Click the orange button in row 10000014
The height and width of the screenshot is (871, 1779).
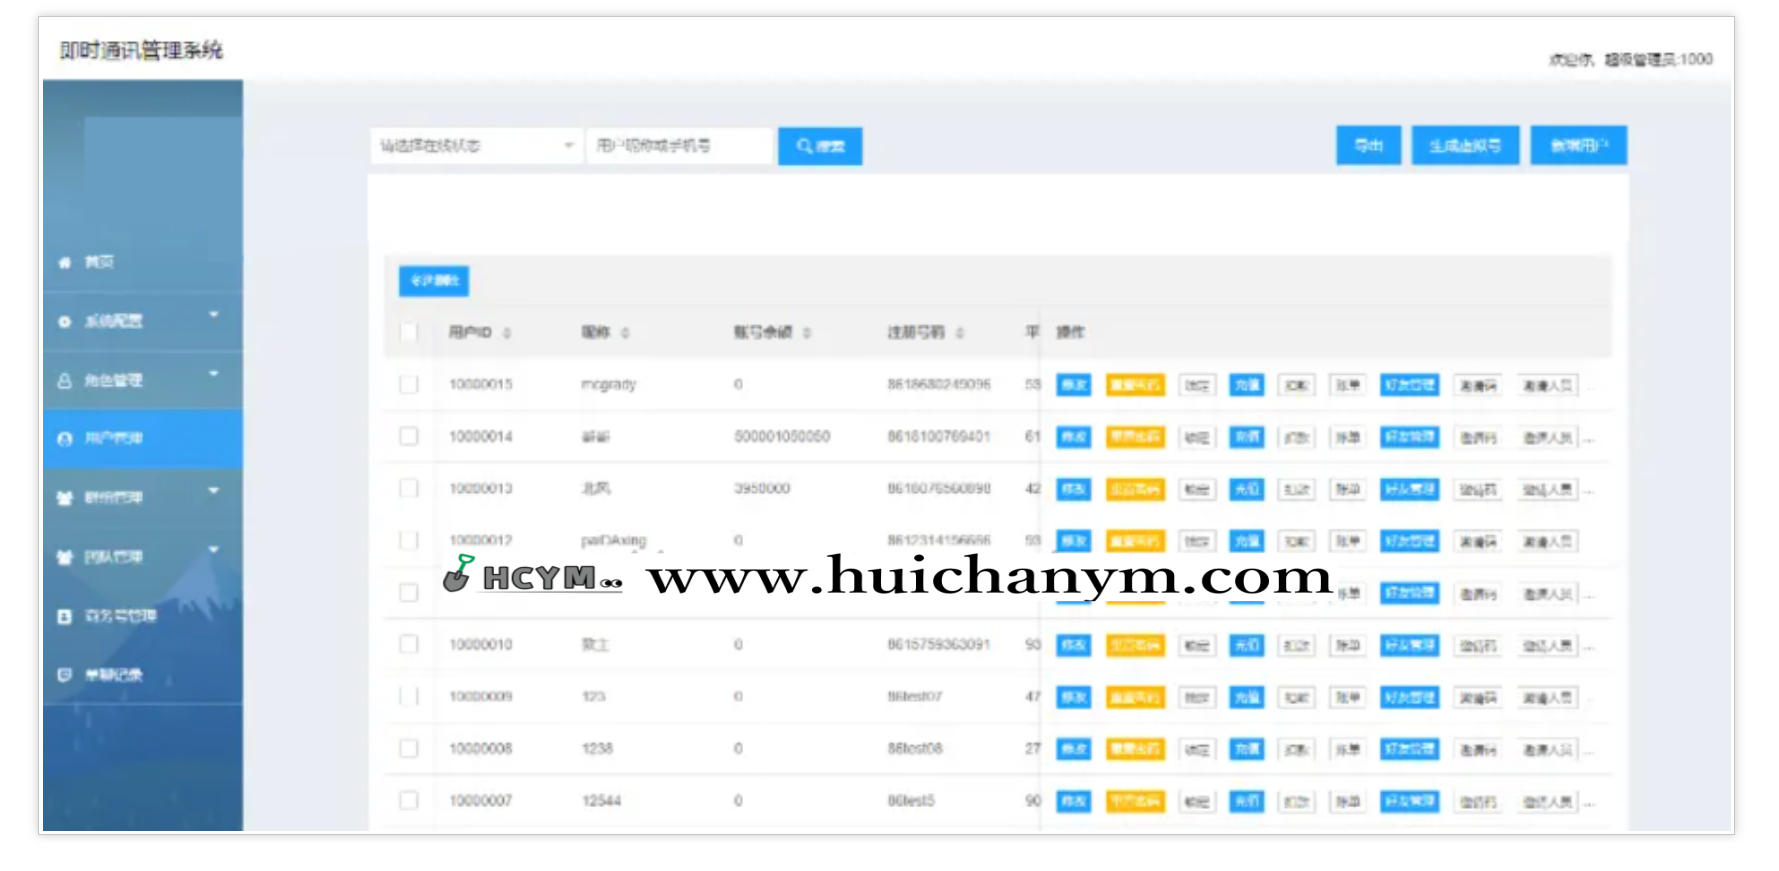[1135, 437]
